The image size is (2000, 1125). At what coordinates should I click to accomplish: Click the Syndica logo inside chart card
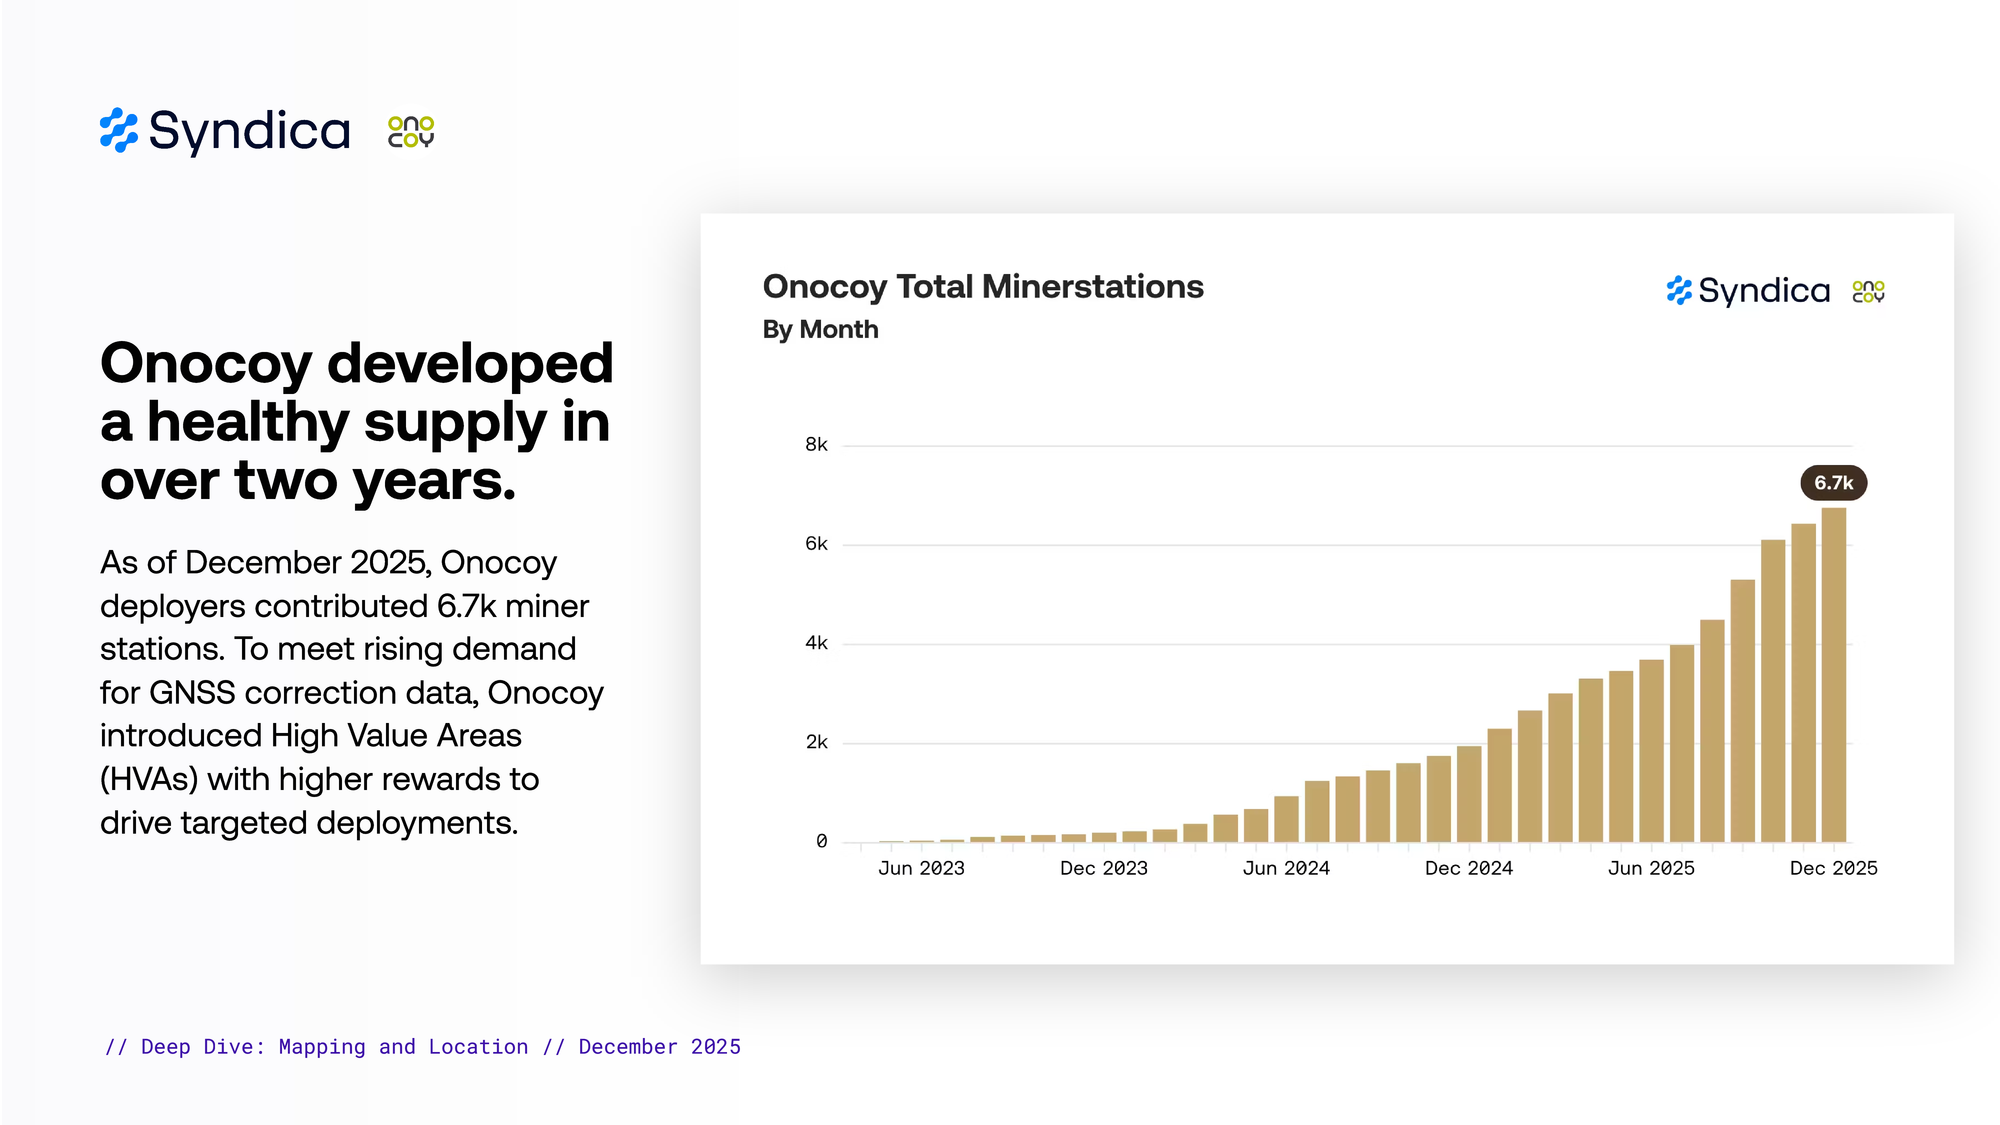1748,291
